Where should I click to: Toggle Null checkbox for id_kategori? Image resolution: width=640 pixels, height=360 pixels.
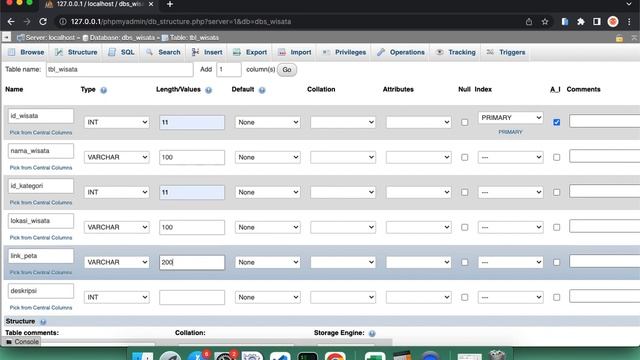tap(464, 192)
